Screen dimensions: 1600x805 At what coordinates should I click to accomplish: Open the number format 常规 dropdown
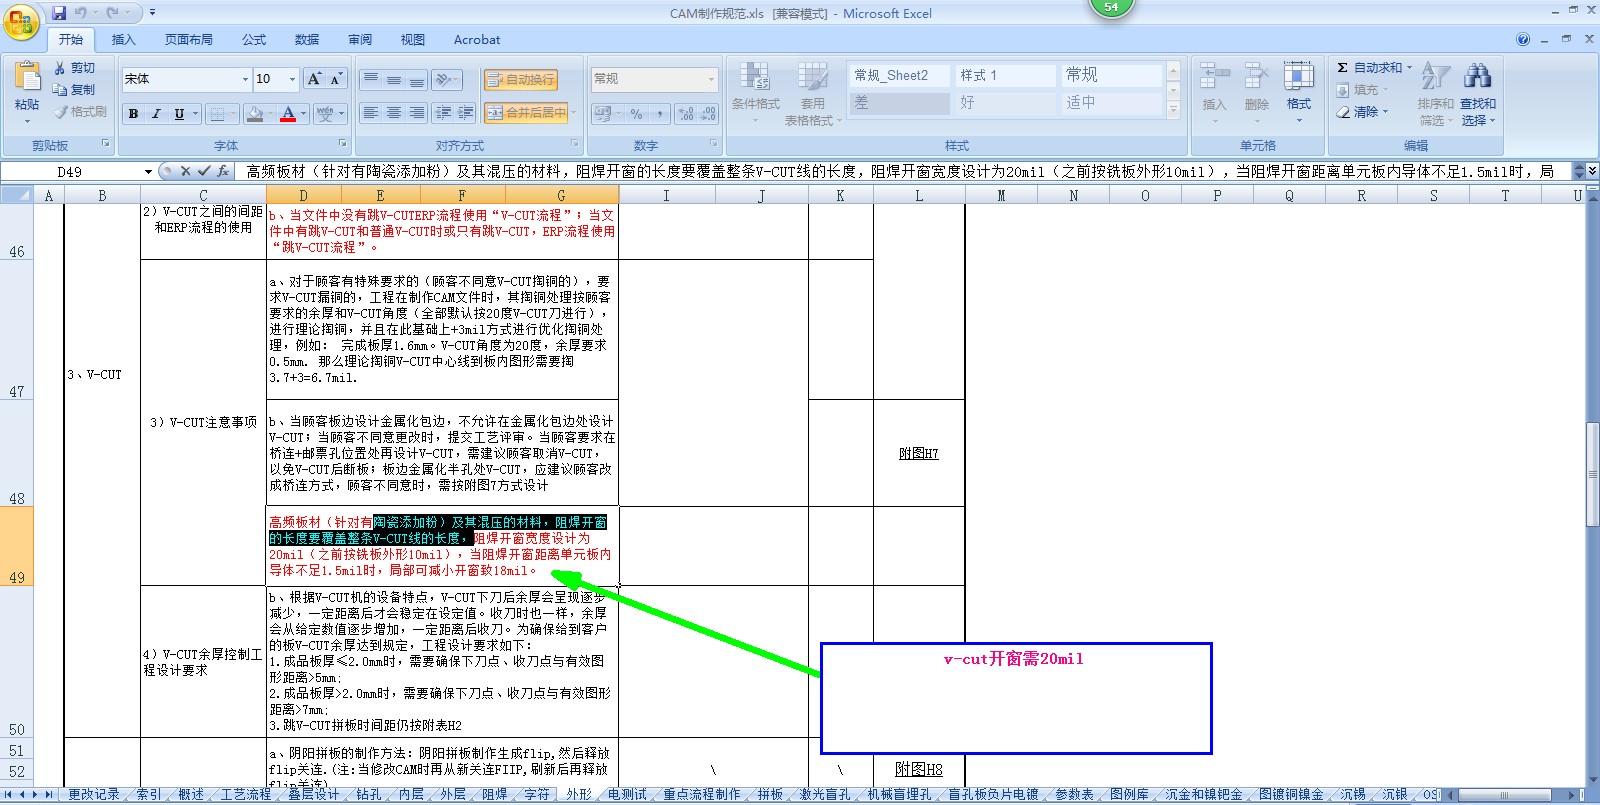711,79
